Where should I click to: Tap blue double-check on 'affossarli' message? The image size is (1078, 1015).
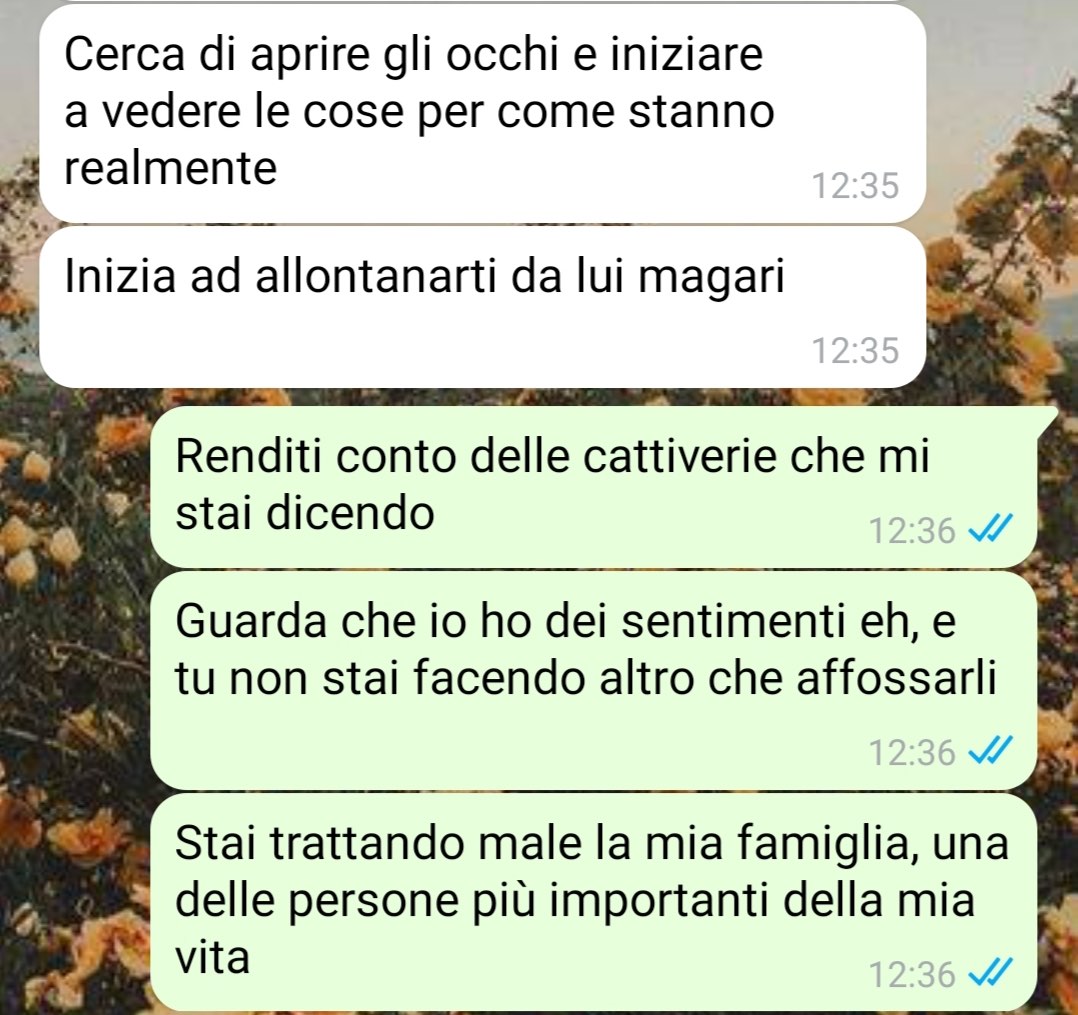click(x=990, y=751)
